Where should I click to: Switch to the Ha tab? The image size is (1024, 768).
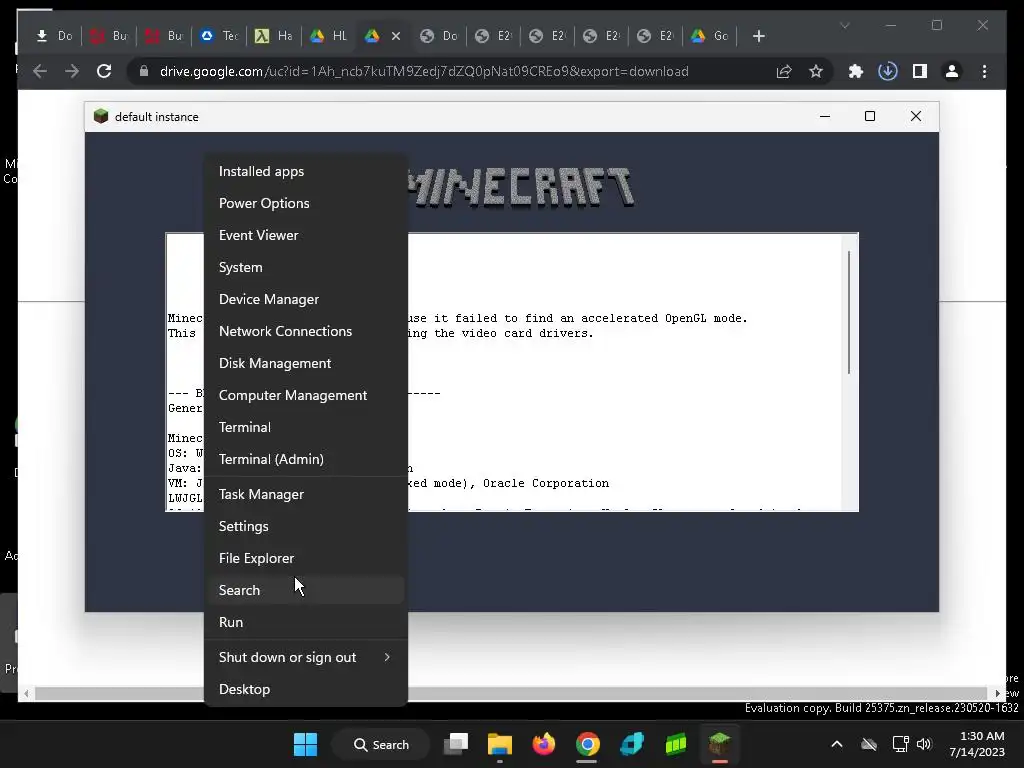pyautogui.click(x=274, y=36)
